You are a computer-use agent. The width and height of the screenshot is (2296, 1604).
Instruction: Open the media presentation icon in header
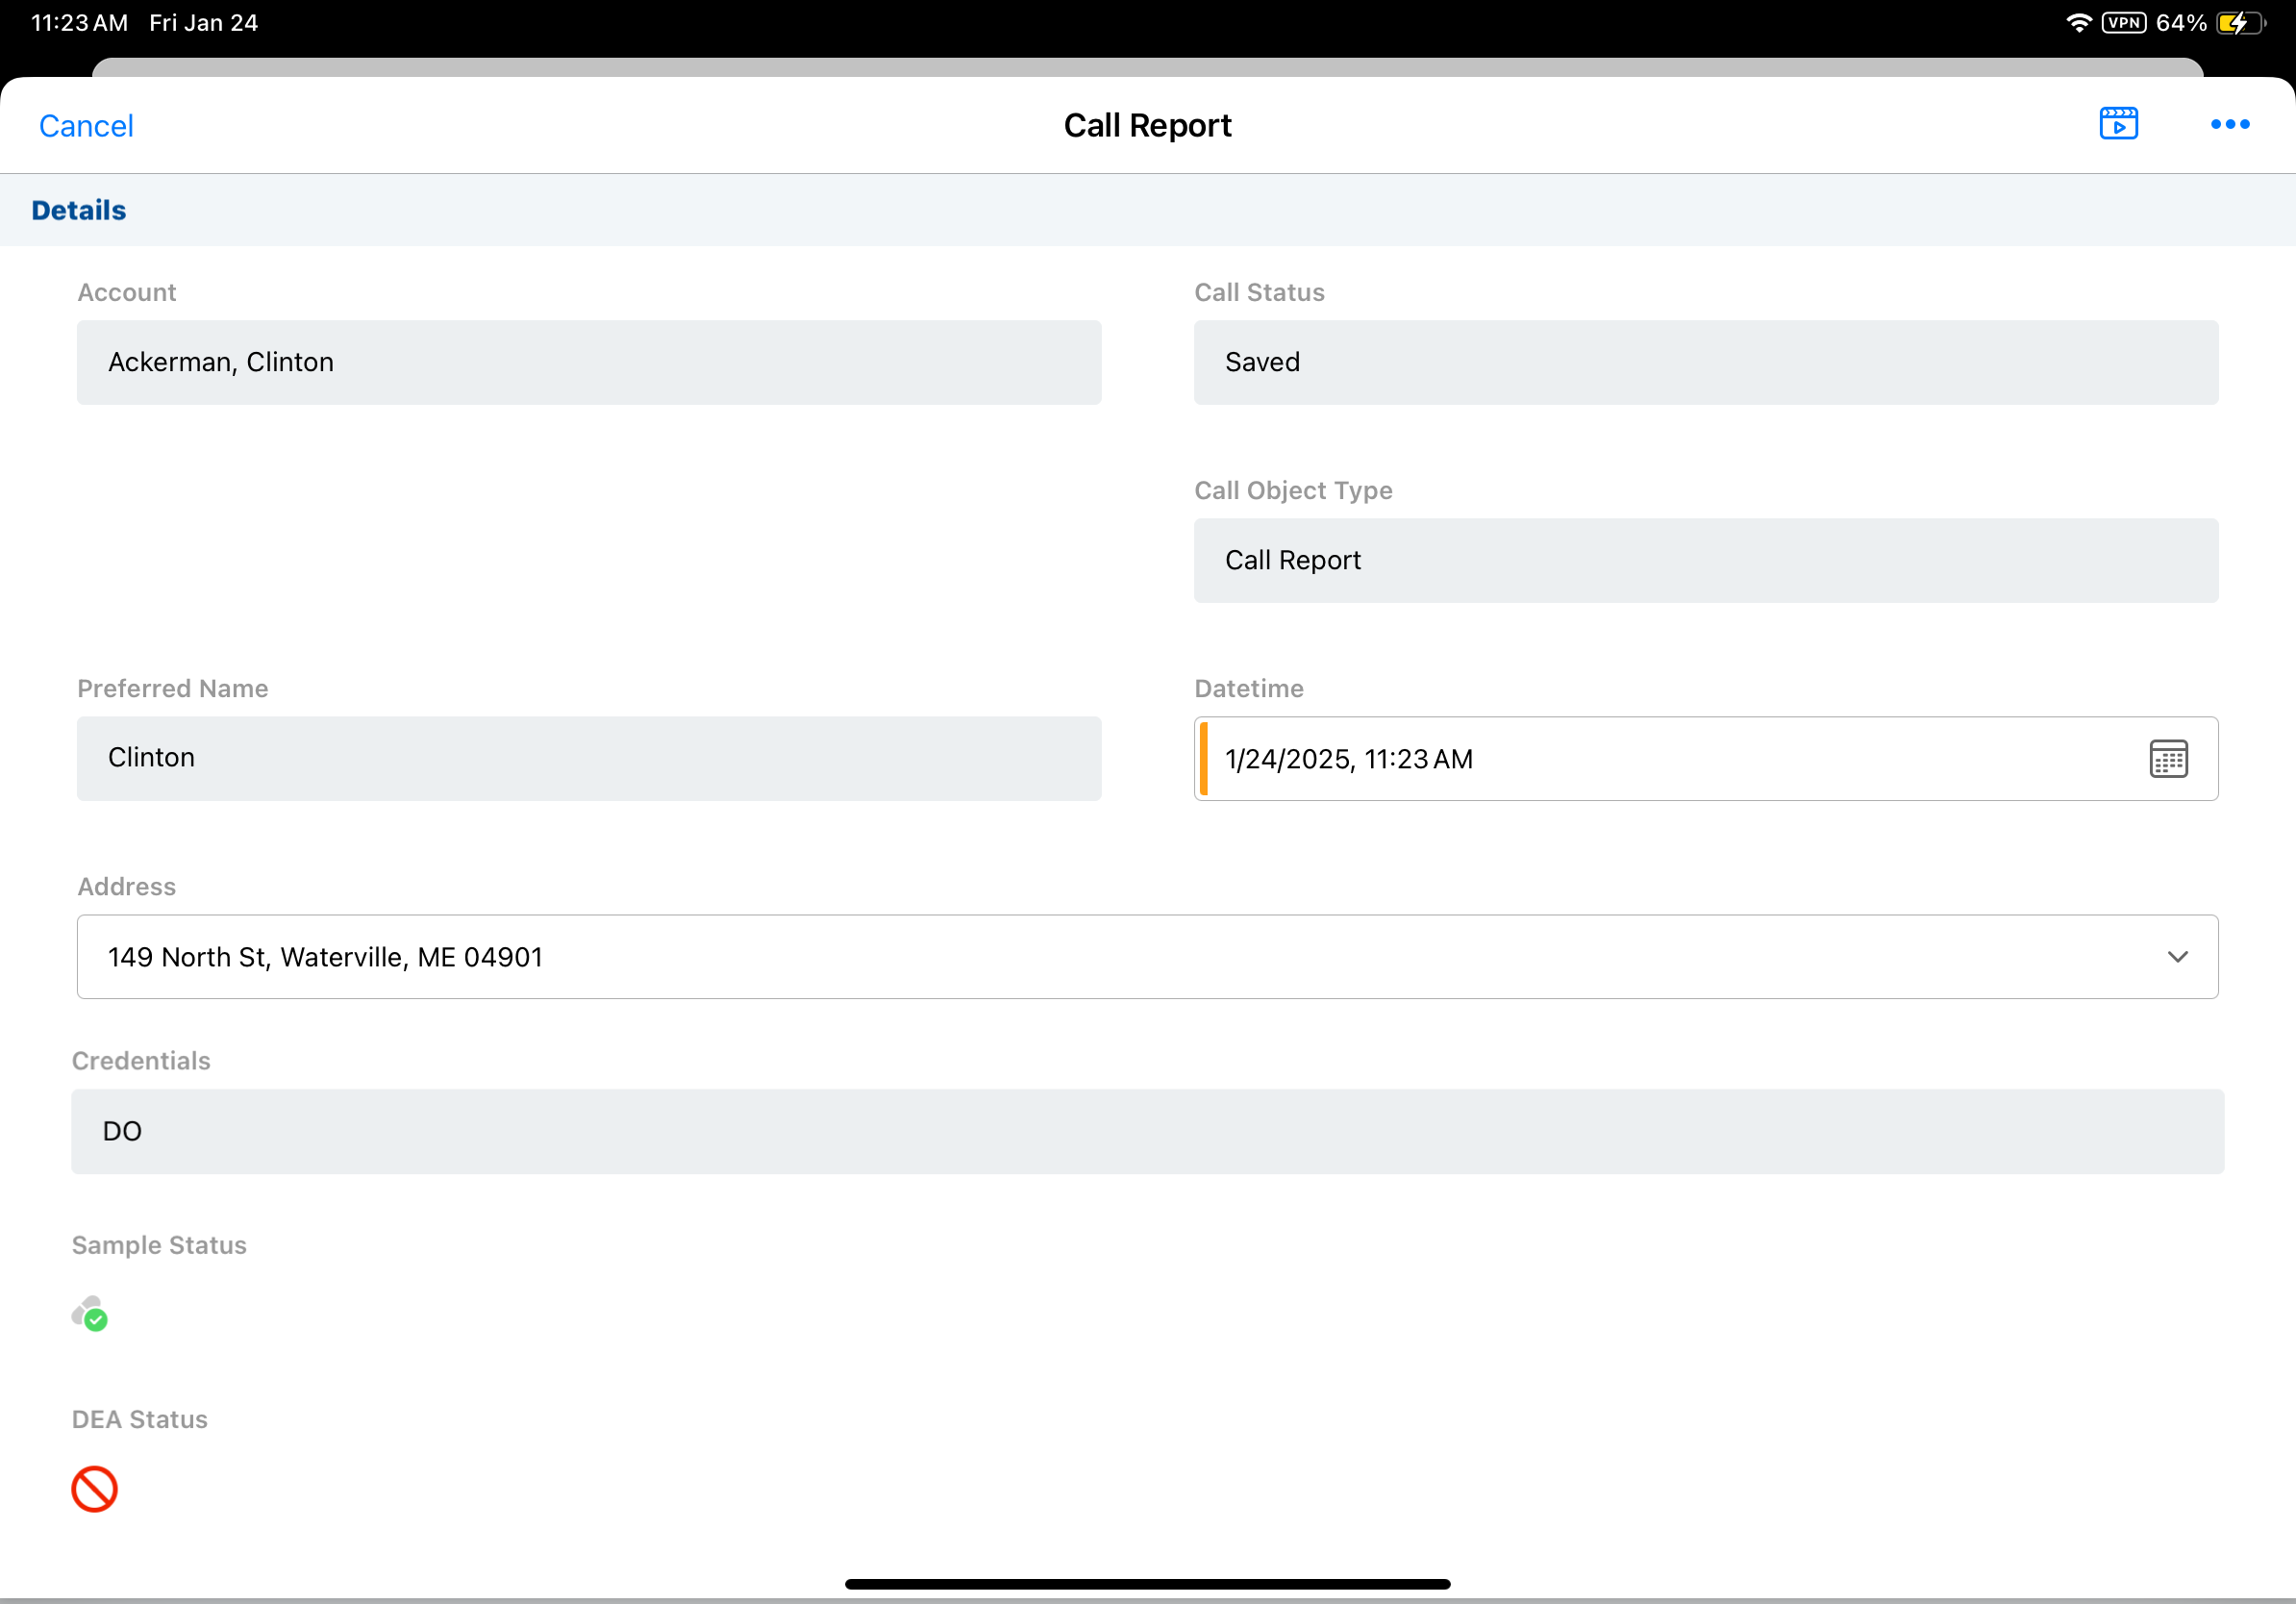click(2118, 124)
